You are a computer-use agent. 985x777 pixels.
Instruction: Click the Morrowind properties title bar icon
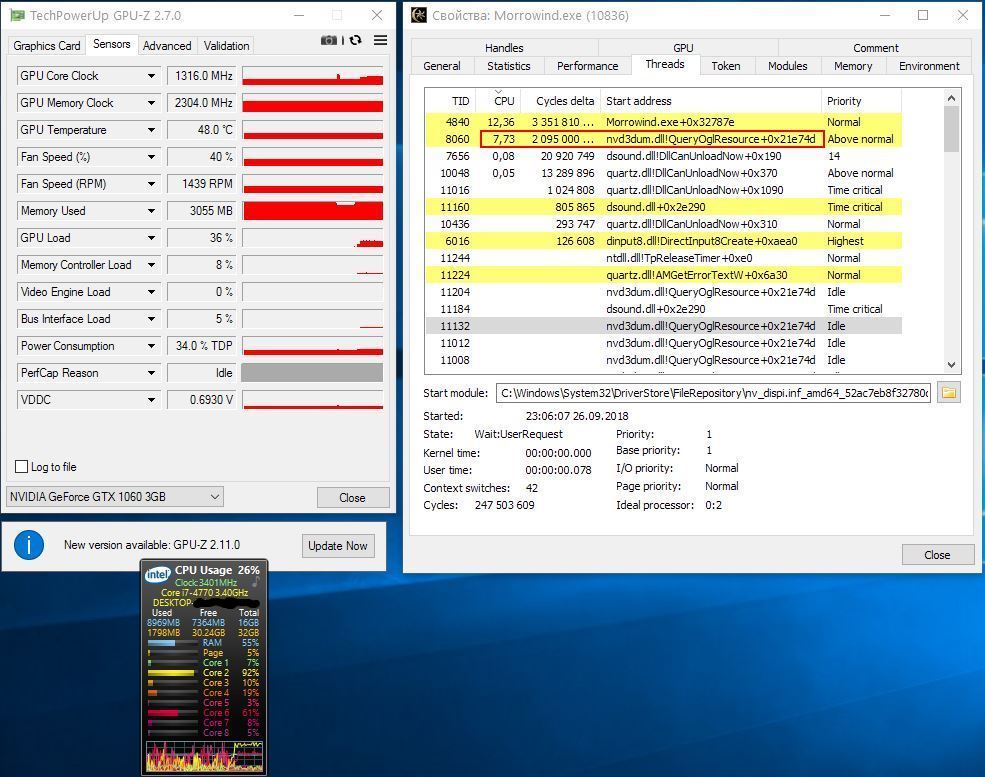(418, 15)
